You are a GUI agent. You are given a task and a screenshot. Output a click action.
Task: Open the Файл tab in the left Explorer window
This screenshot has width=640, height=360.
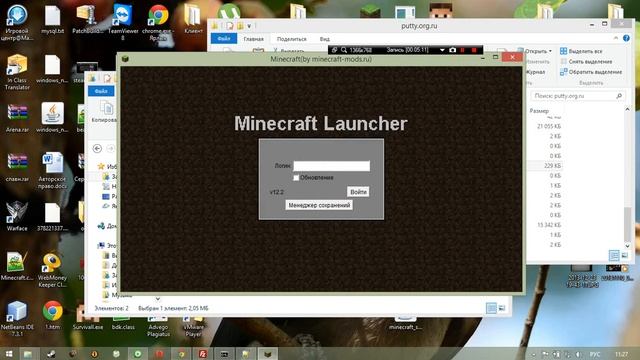coord(101,91)
